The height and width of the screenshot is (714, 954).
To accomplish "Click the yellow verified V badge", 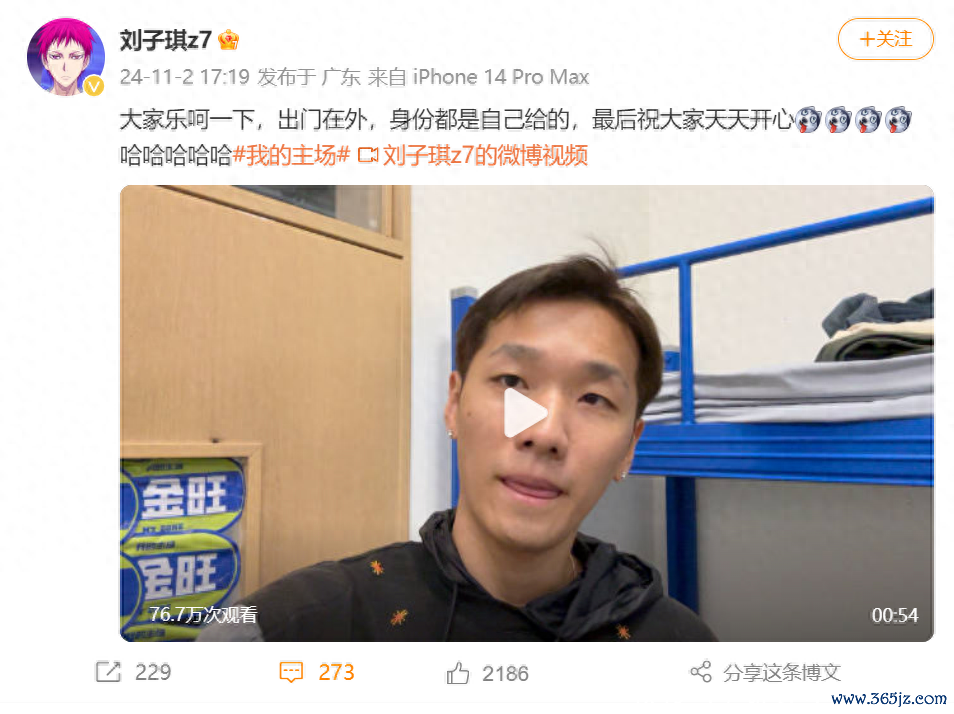I will (x=93, y=86).
